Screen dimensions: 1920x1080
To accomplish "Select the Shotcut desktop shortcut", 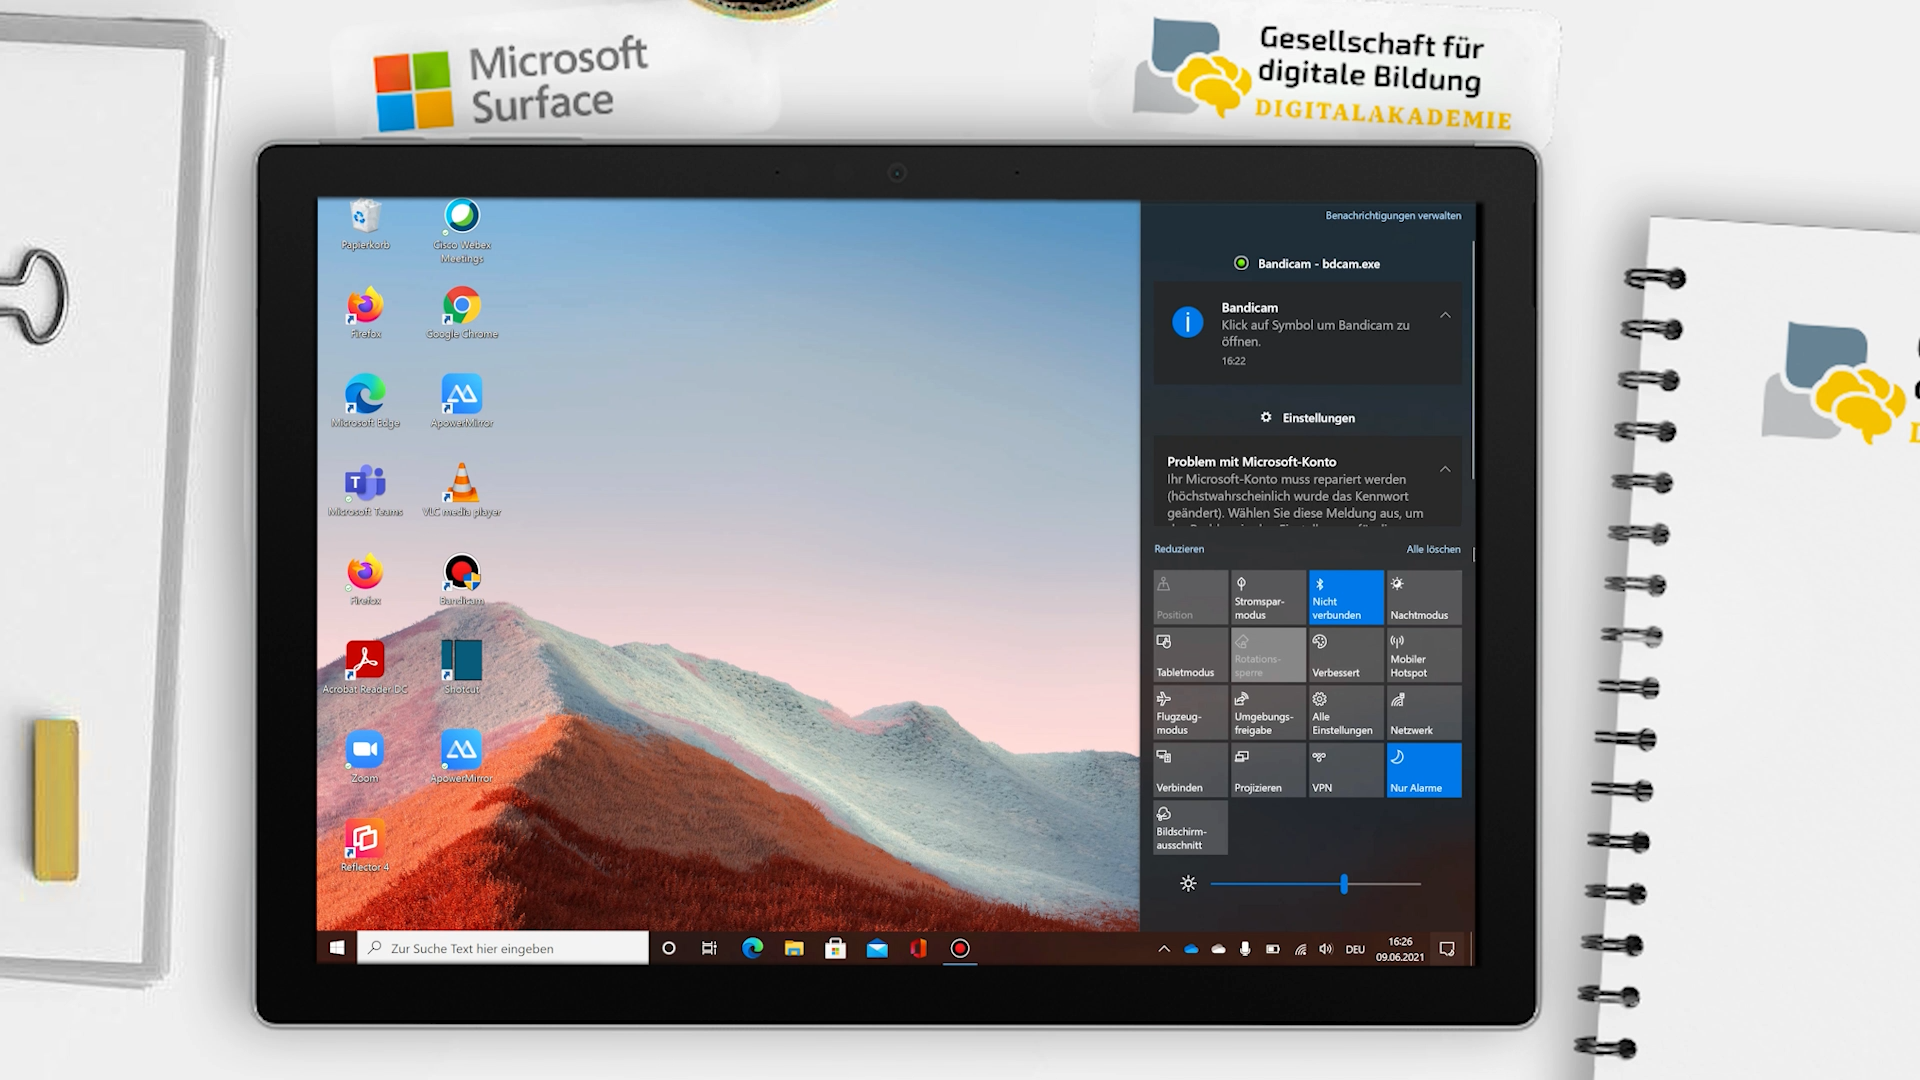I will point(462,668).
